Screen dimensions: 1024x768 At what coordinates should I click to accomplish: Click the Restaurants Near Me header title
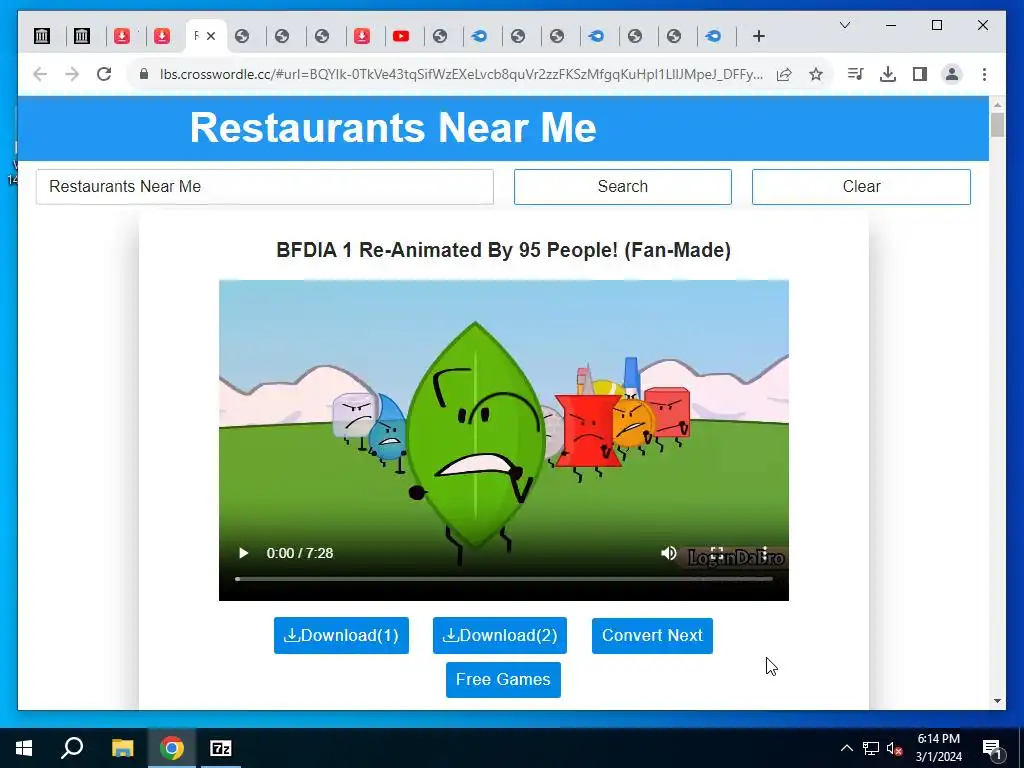[x=392, y=127]
